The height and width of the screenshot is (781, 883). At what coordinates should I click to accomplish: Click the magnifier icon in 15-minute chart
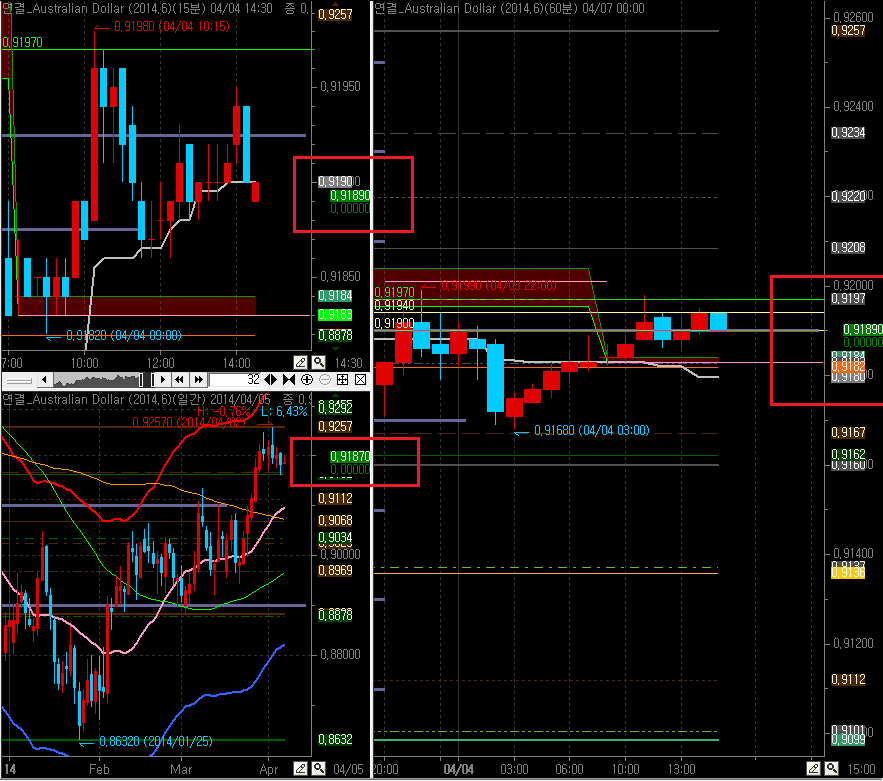[x=318, y=362]
